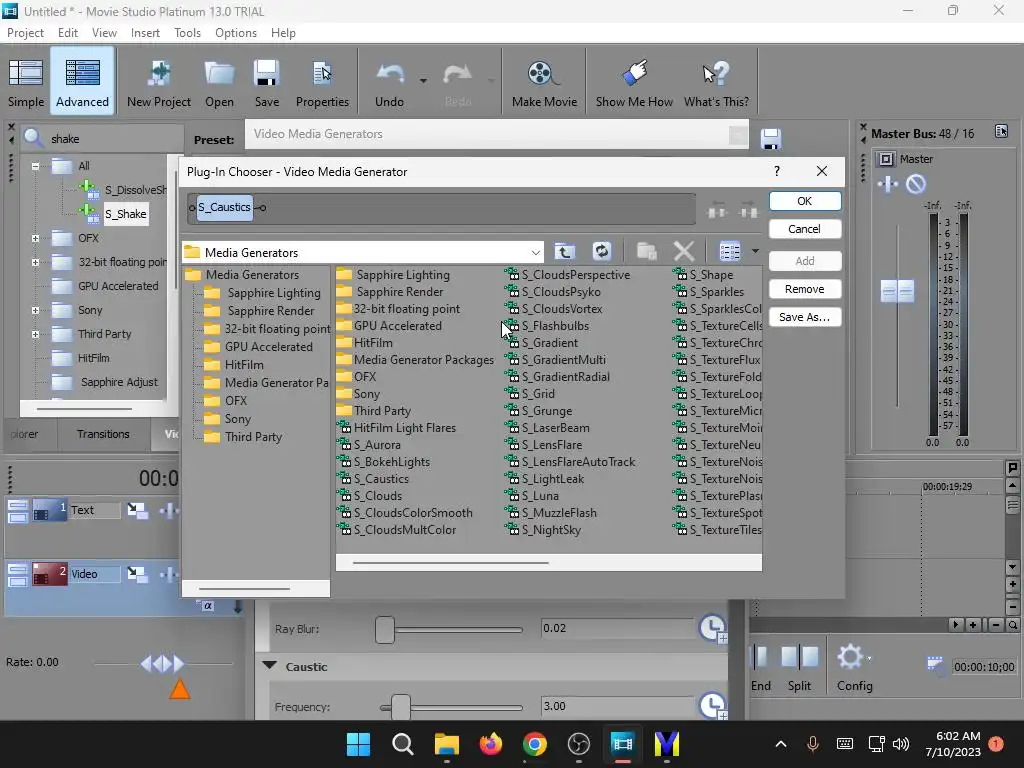Image resolution: width=1024 pixels, height=768 pixels.
Task: Open Google Chrome from the taskbar
Action: (x=534, y=744)
